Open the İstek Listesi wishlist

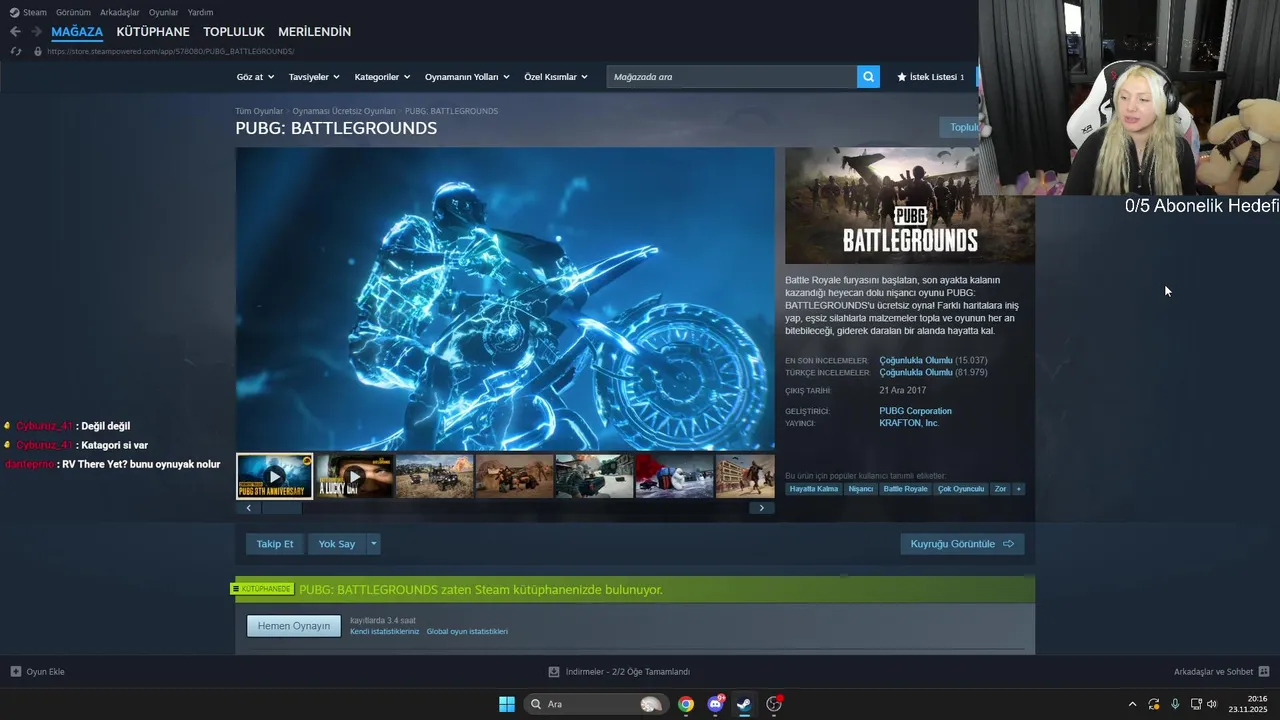[931, 77]
